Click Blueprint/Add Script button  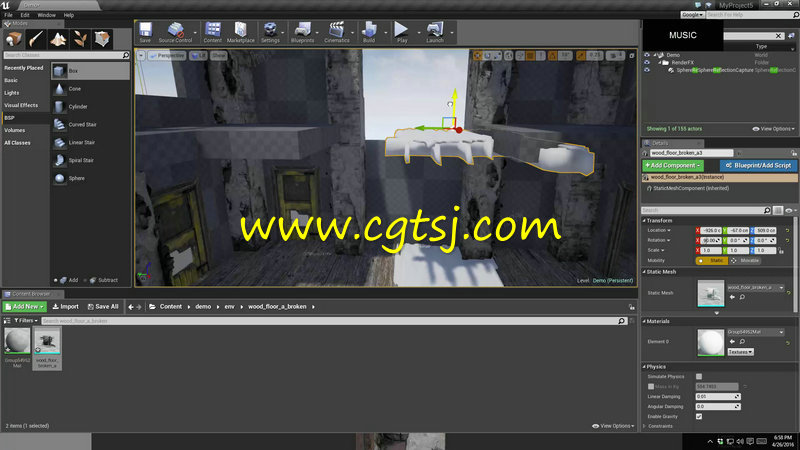[x=758, y=165]
